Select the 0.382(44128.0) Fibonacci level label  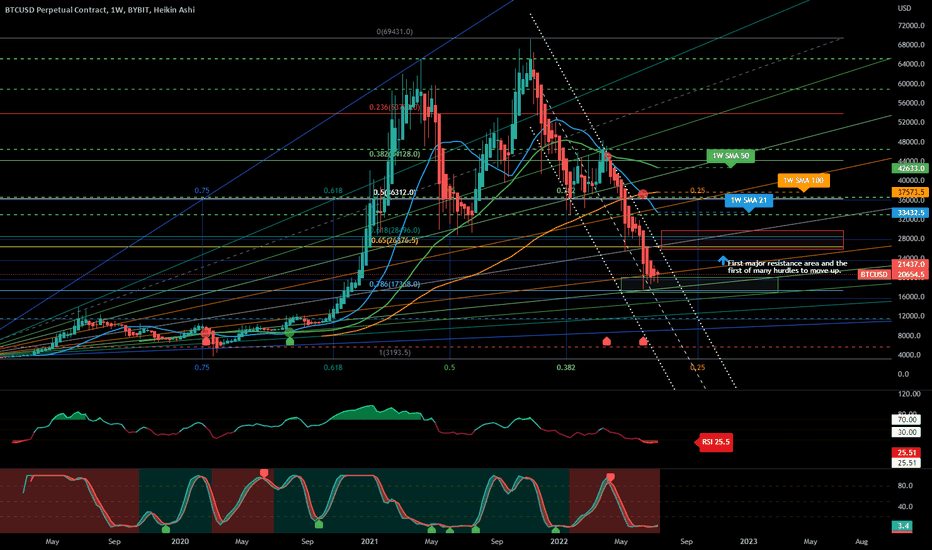pos(394,154)
